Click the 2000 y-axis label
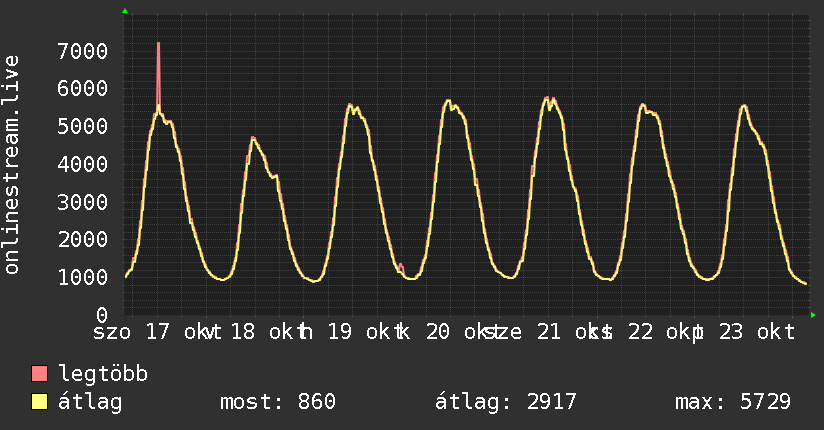824x430 pixels. point(83,240)
